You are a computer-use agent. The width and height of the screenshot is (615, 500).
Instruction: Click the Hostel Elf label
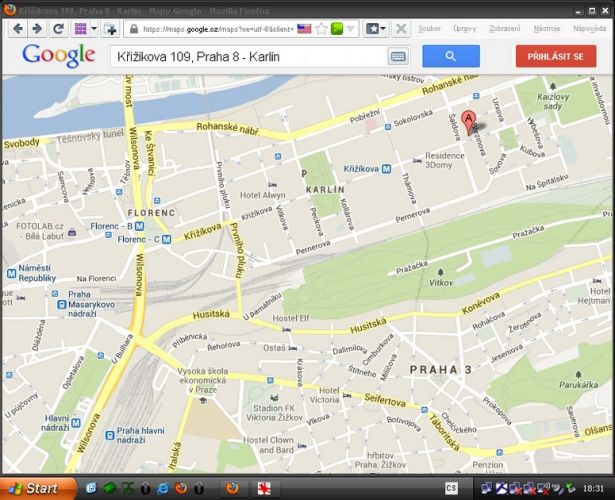click(x=291, y=318)
